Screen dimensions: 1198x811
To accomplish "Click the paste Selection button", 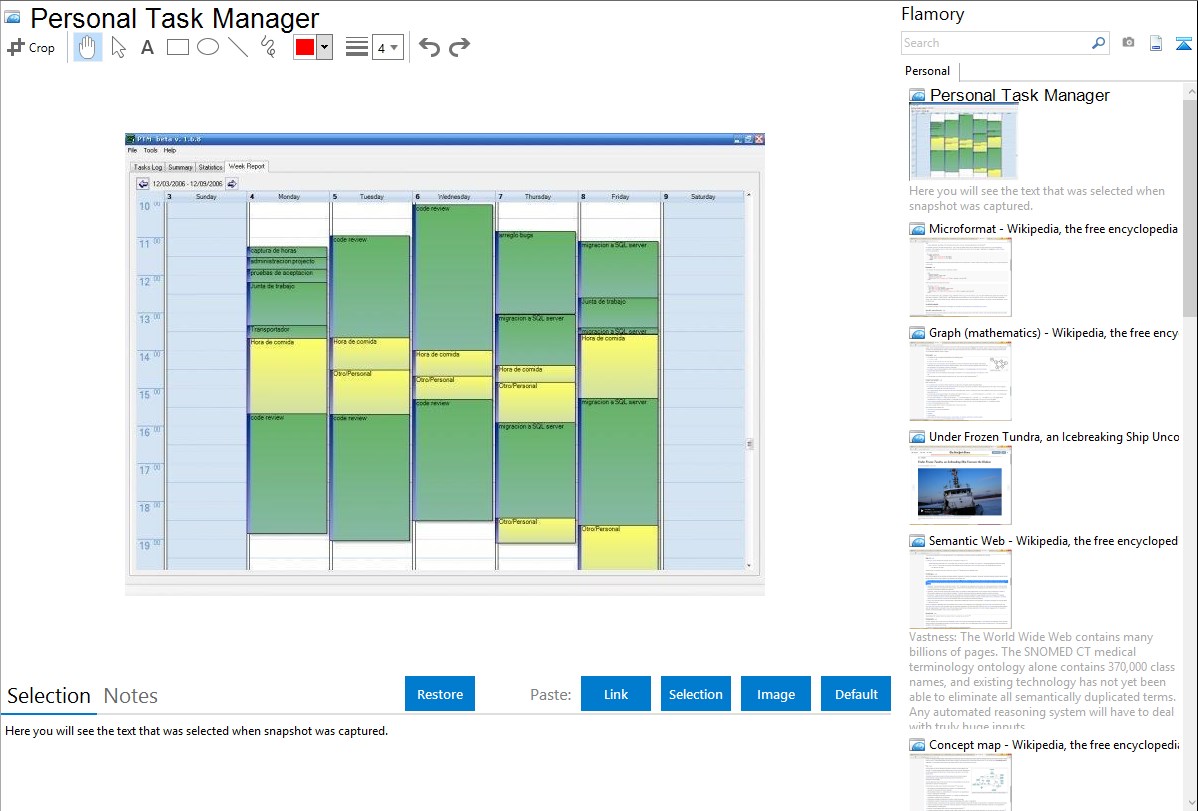I will 695,693.
